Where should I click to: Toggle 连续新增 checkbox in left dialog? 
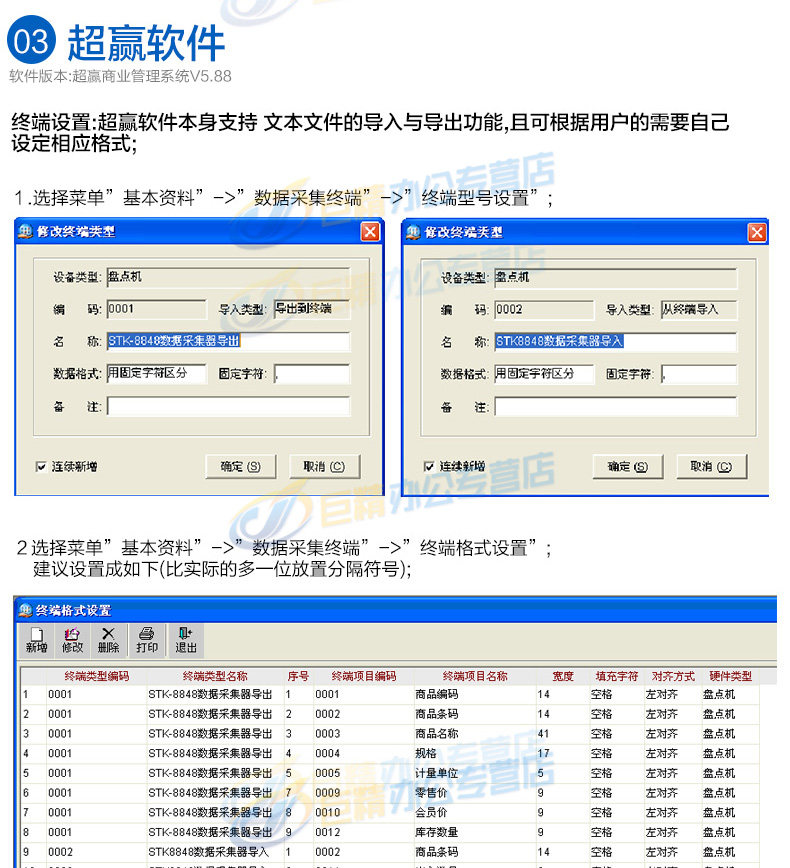(41, 467)
